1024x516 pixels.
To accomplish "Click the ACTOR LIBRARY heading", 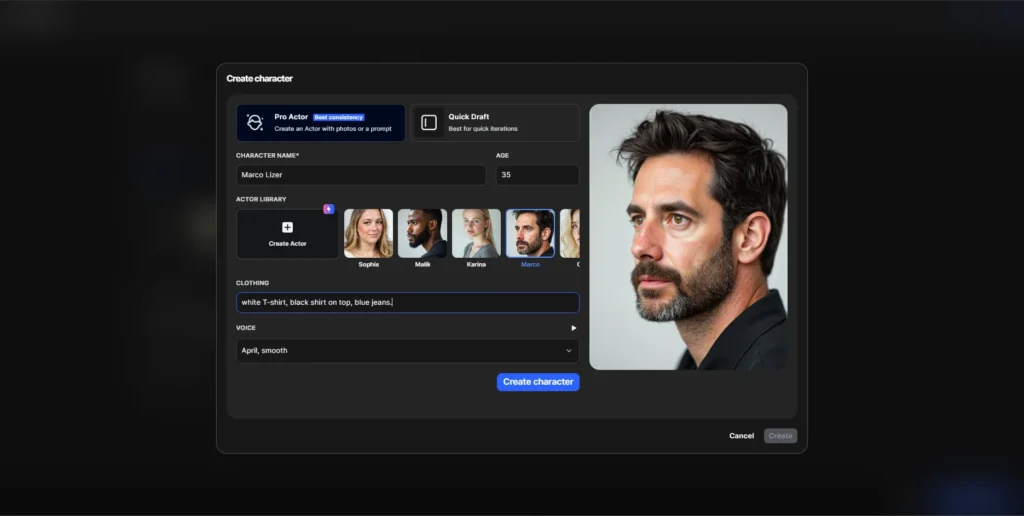I will click(261, 199).
